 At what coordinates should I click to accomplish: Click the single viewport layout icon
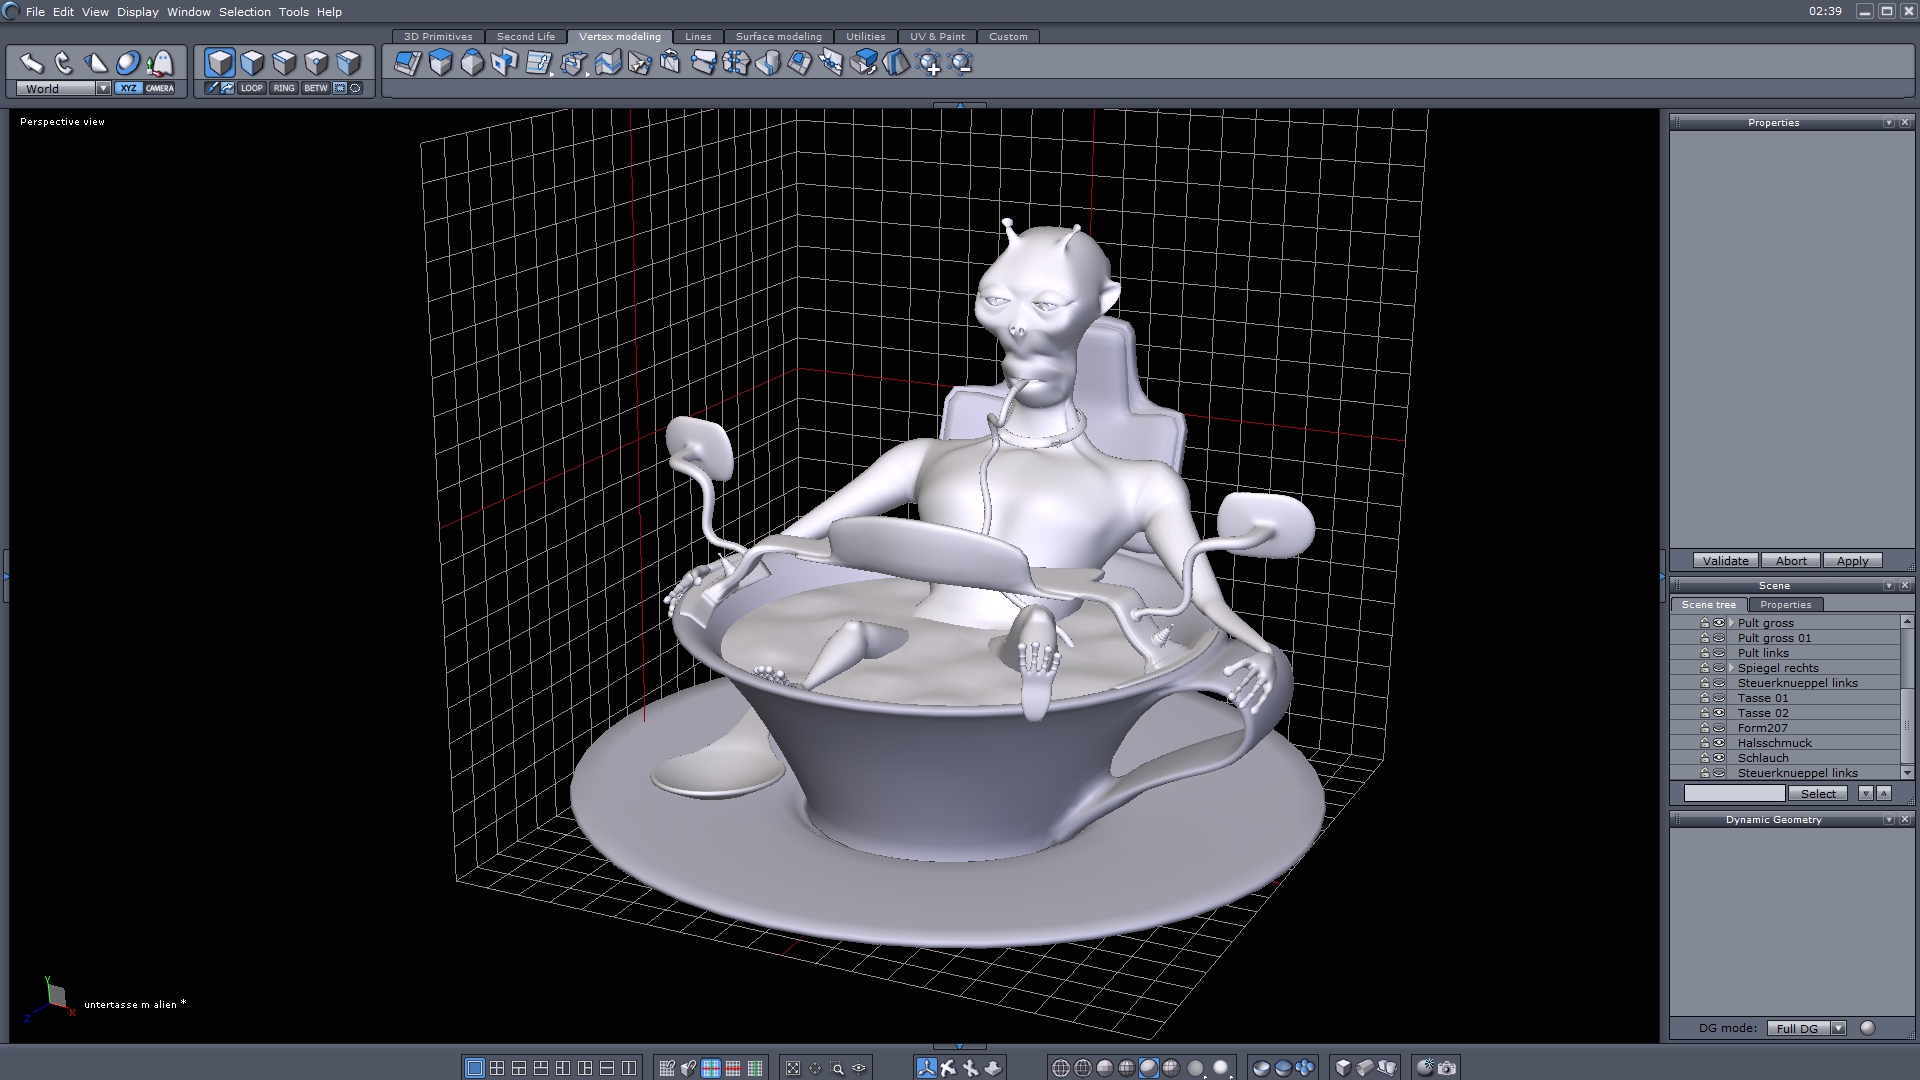[475, 1068]
